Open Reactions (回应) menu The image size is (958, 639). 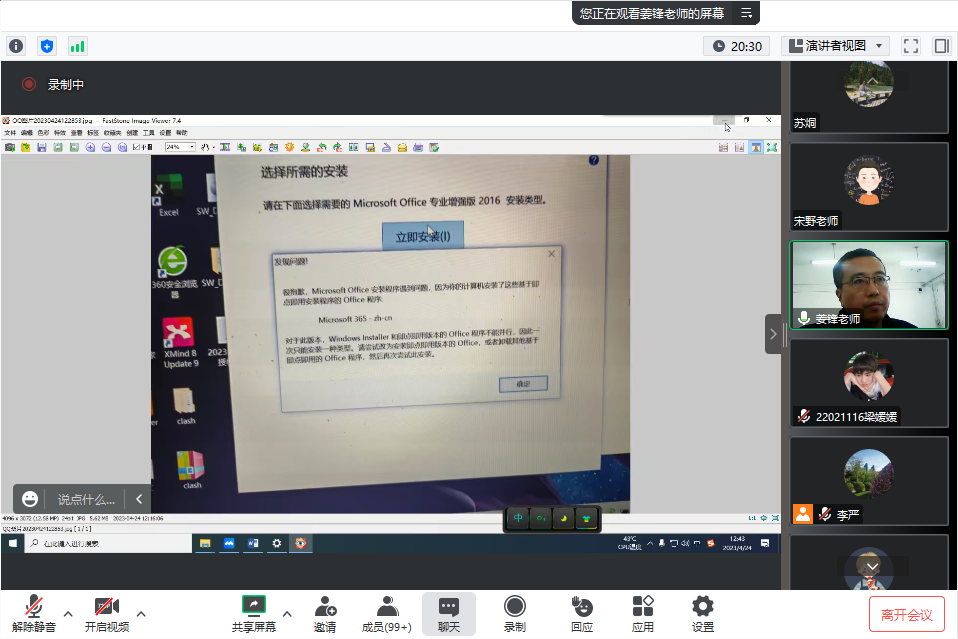[x=581, y=613]
